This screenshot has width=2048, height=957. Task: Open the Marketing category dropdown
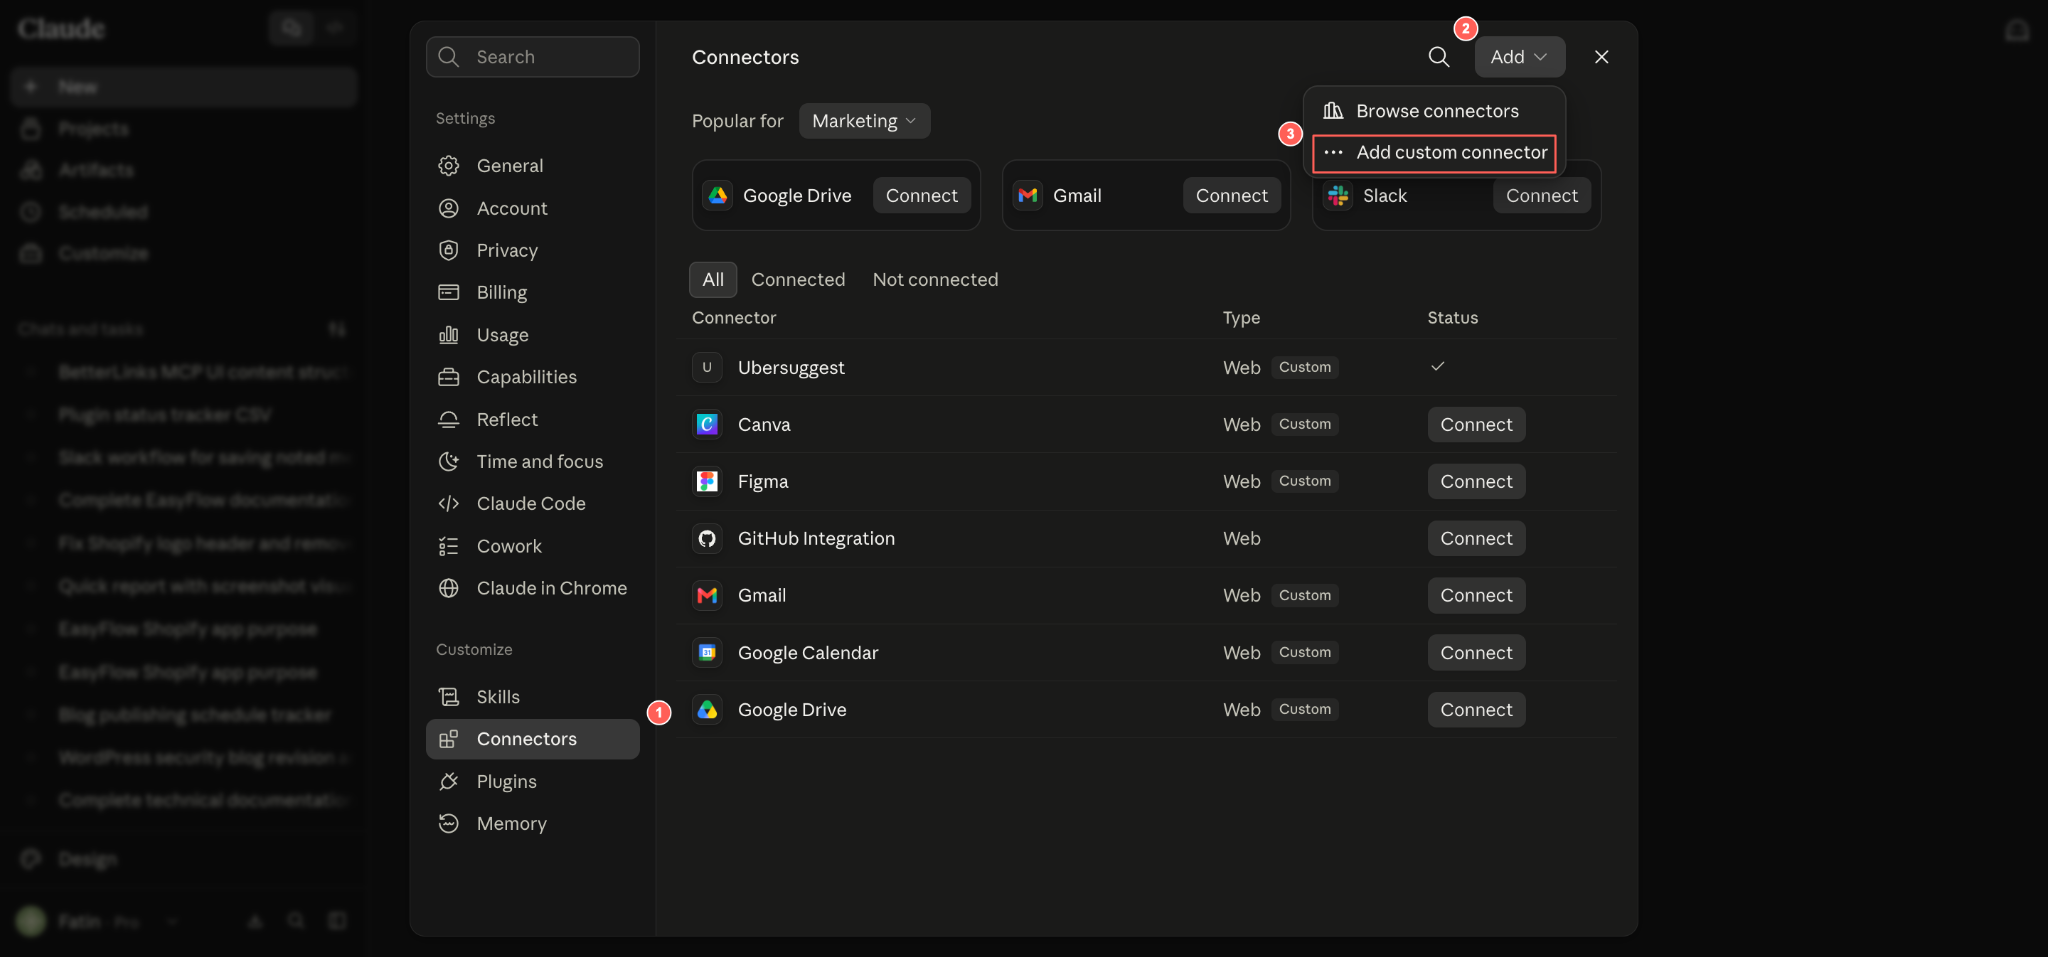(864, 121)
